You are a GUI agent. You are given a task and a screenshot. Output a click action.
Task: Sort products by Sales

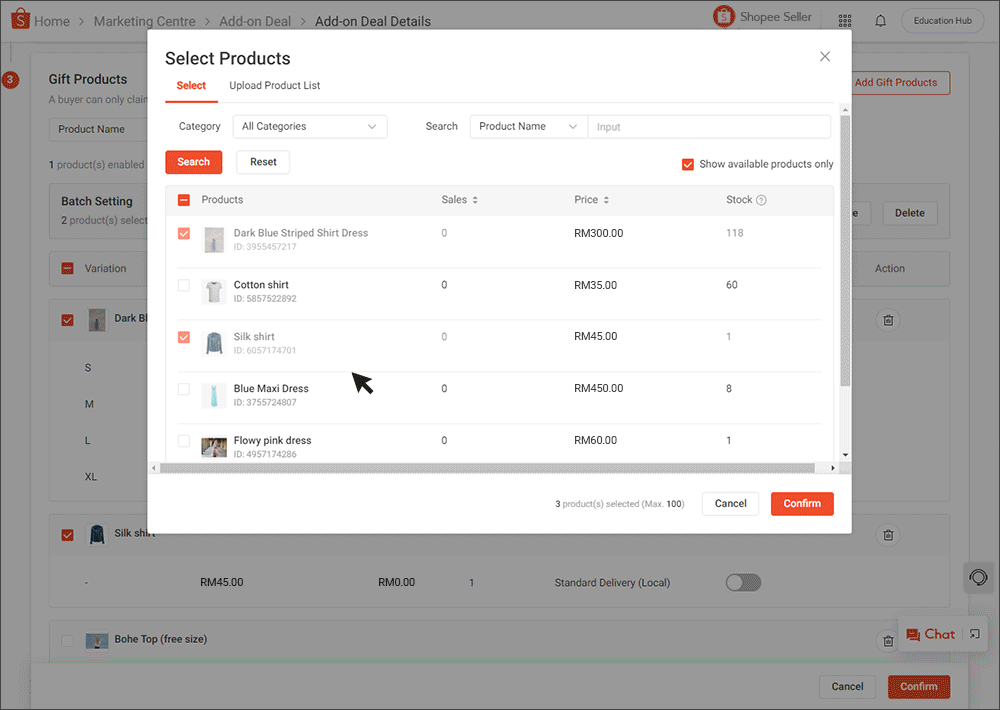[475, 199]
